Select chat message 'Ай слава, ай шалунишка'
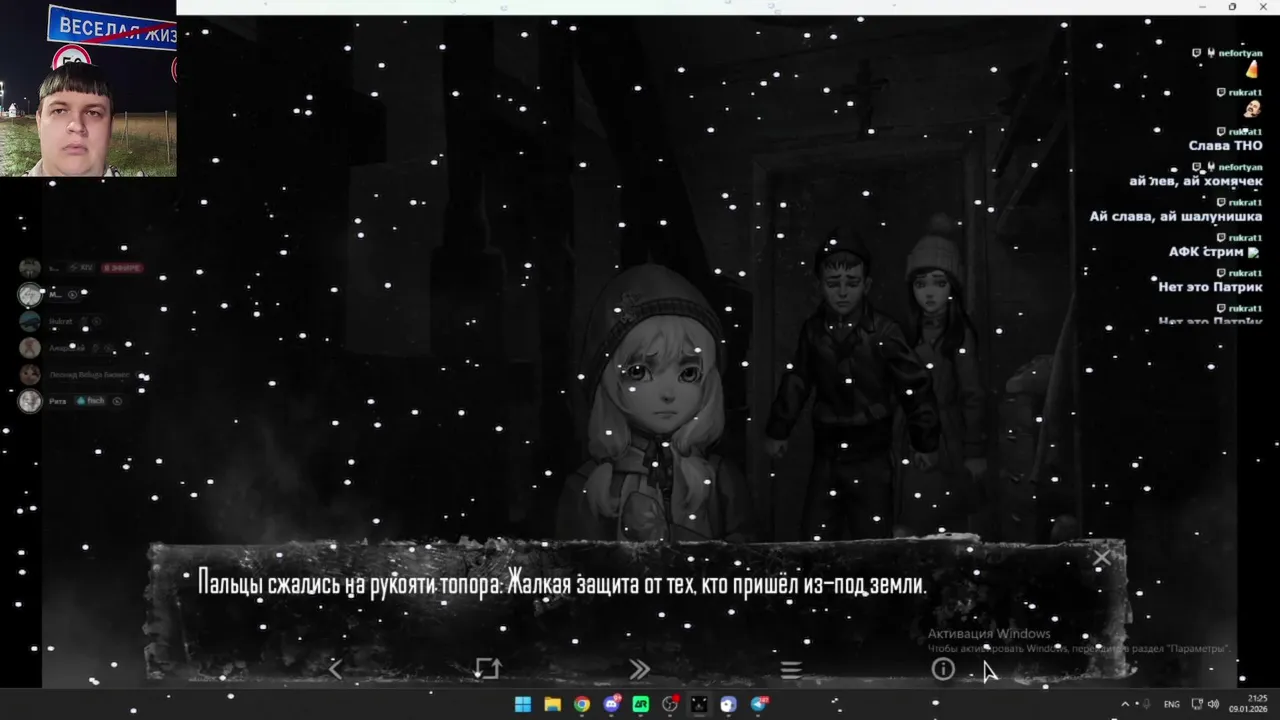Image resolution: width=1280 pixels, height=720 pixels. coord(1176,217)
